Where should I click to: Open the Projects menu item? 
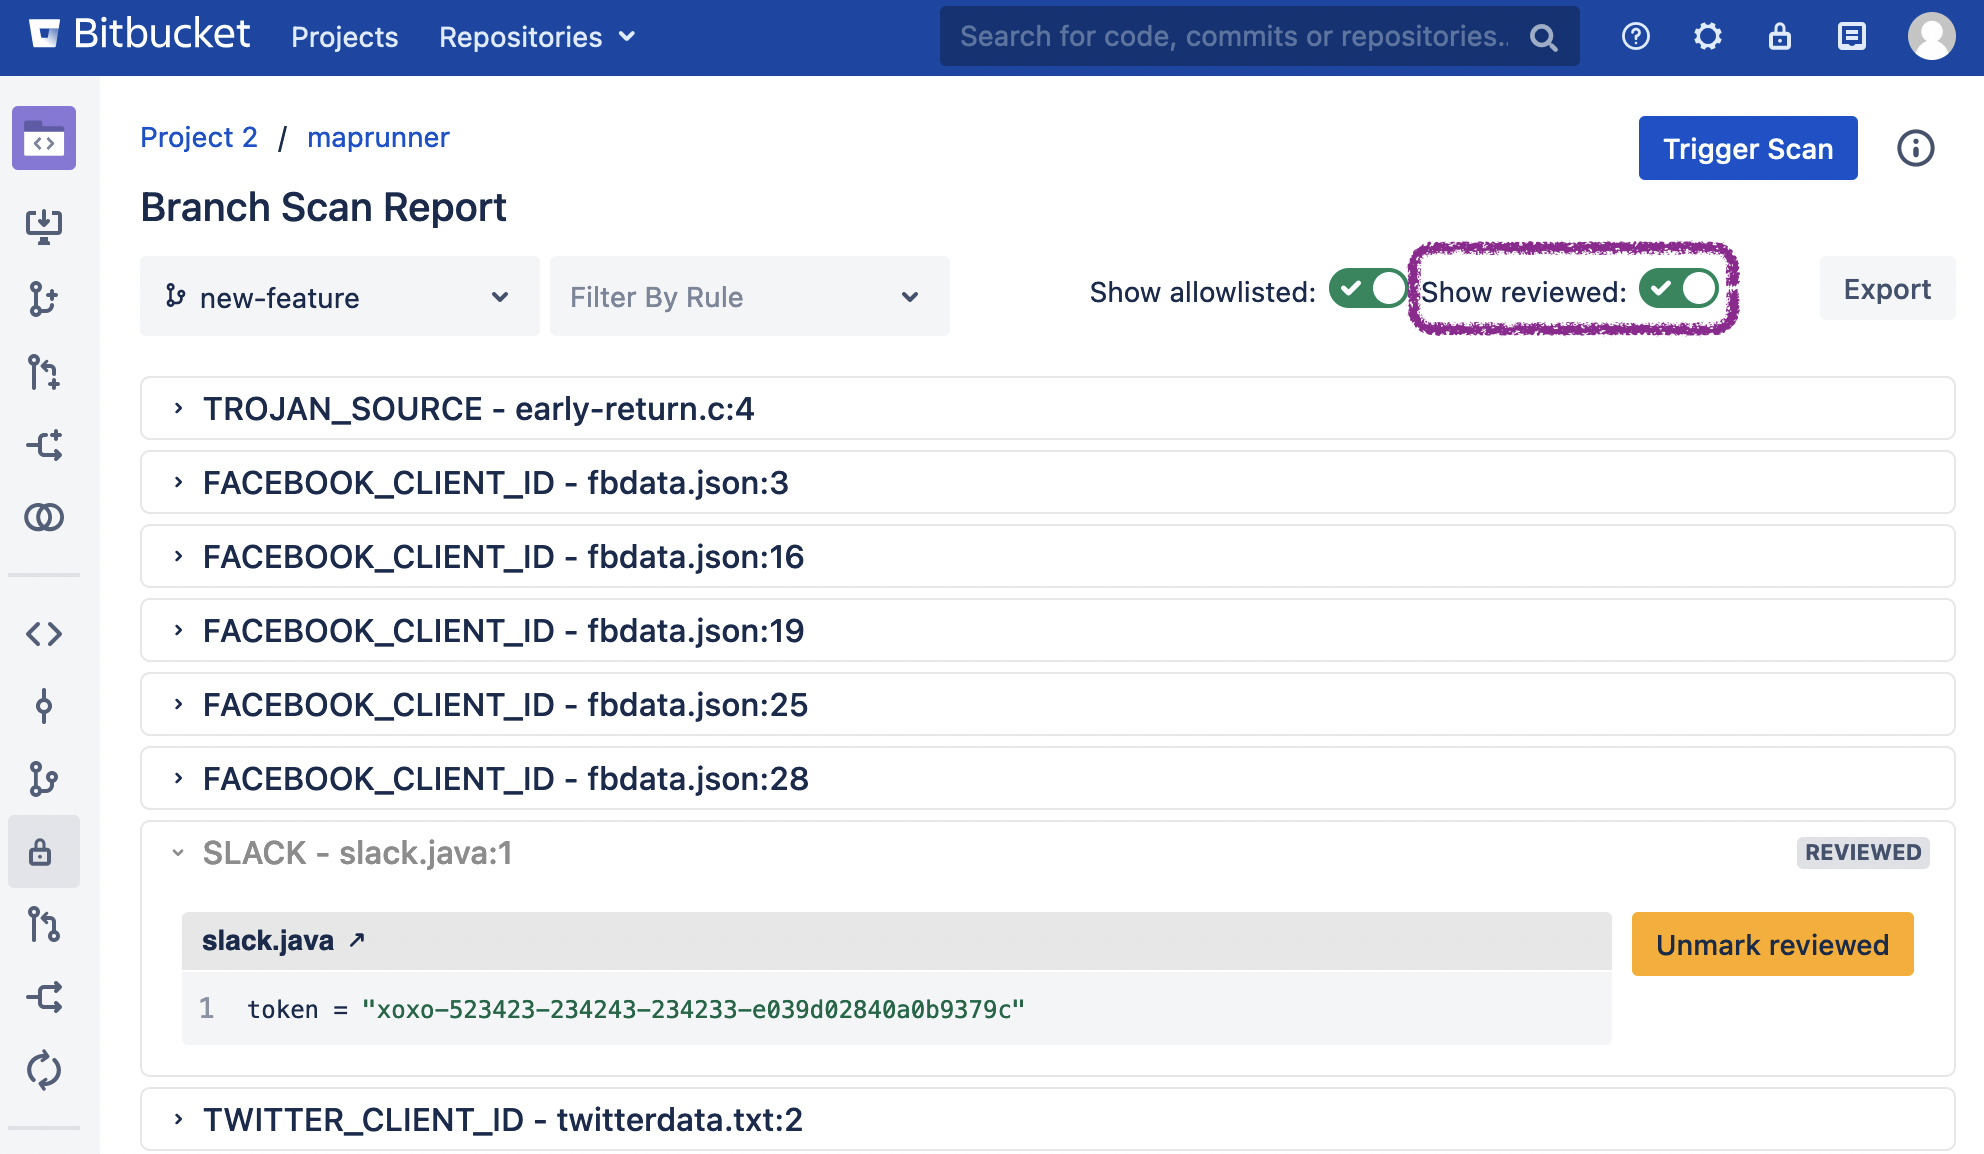click(344, 37)
